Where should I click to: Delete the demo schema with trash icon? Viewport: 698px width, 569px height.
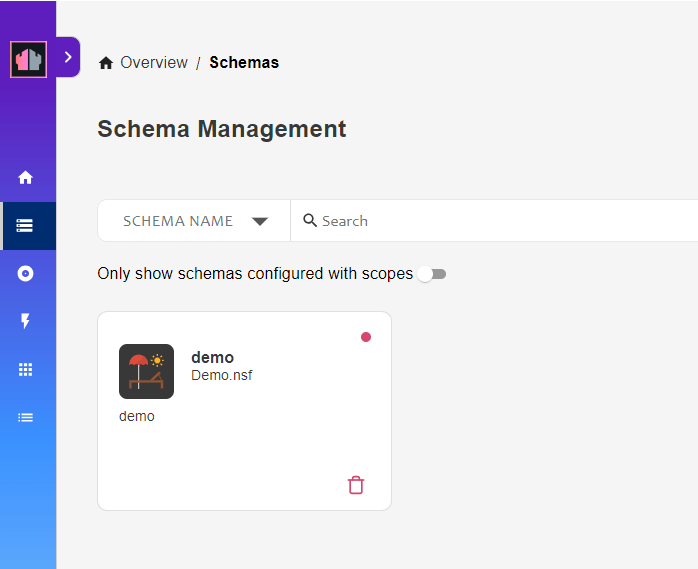point(356,485)
